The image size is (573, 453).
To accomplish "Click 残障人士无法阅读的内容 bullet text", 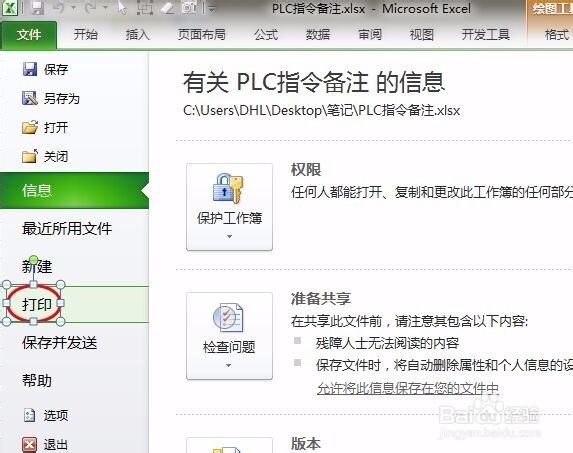I will pos(387,343).
